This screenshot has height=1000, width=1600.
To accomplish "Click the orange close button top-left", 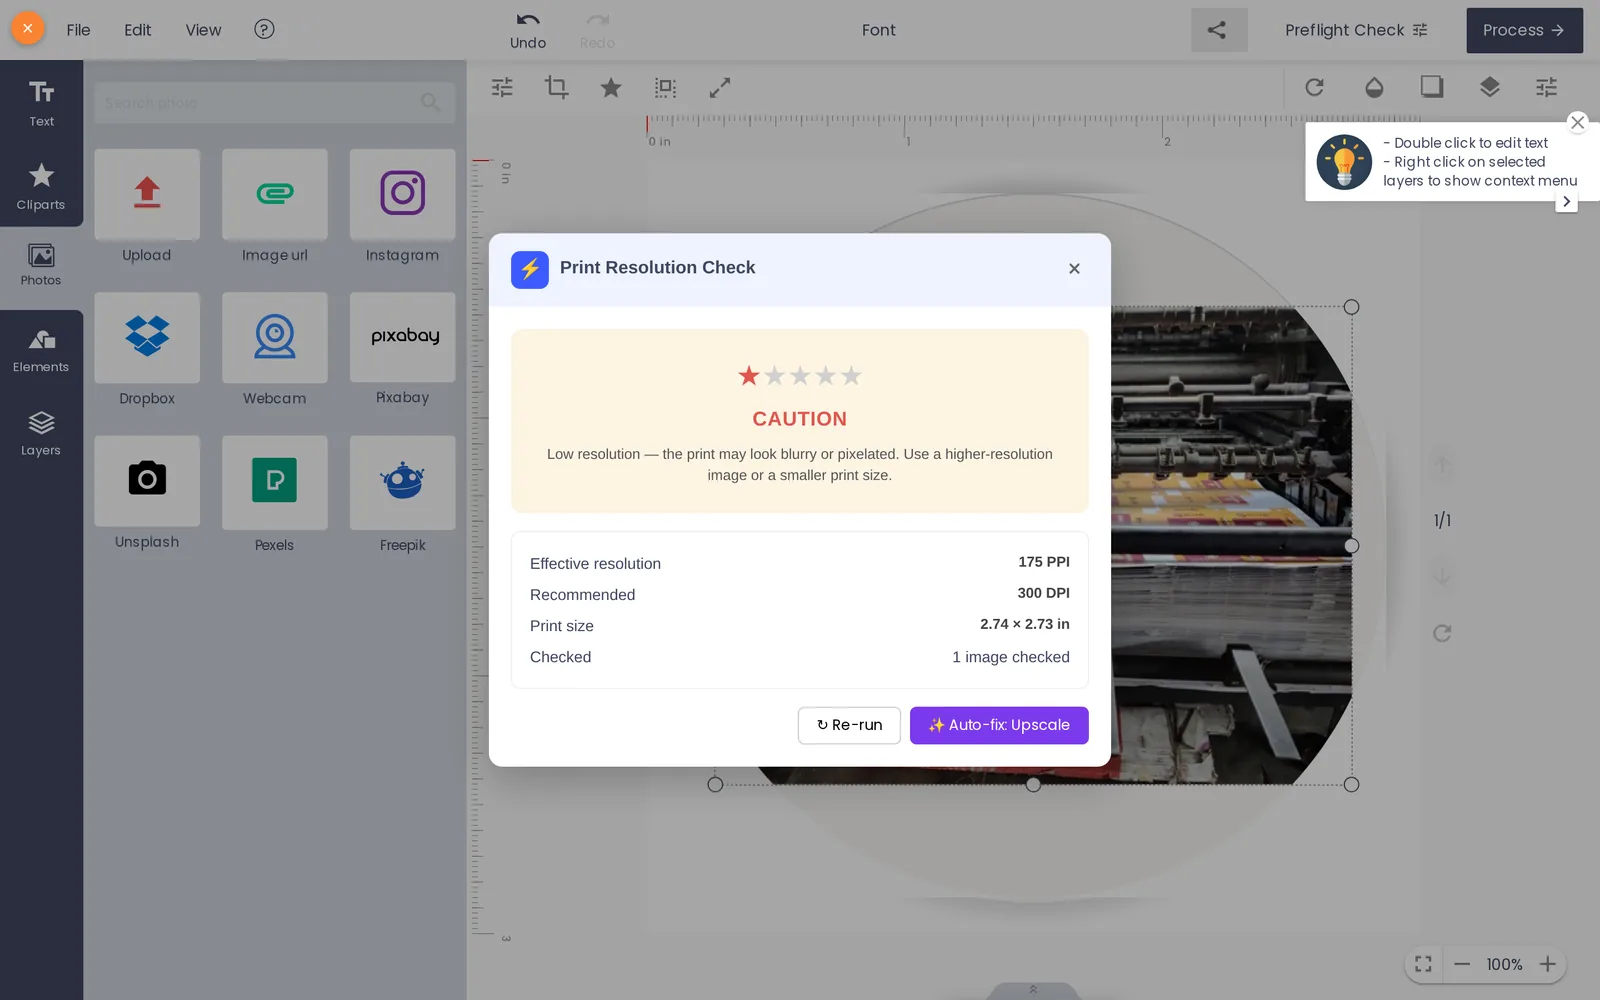I will pyautogui.click(x=28, y=28).
